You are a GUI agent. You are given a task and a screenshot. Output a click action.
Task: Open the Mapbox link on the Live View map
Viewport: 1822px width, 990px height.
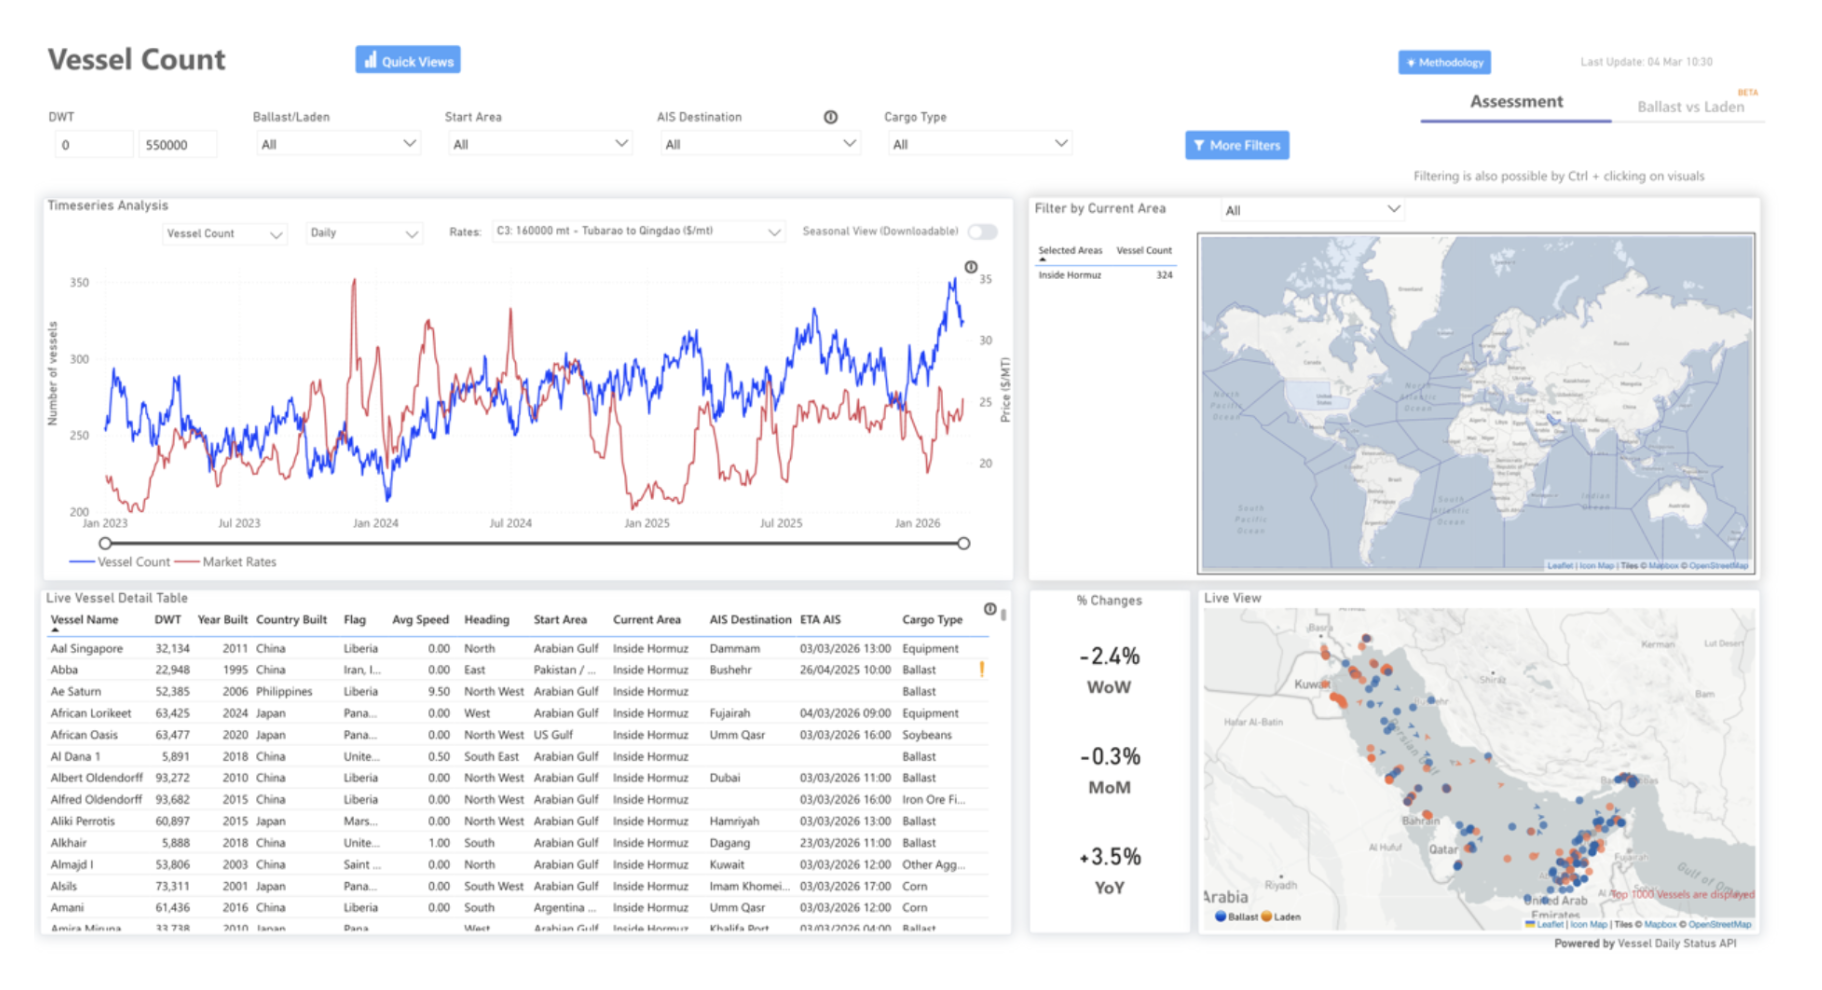[x=1660, y=924]
